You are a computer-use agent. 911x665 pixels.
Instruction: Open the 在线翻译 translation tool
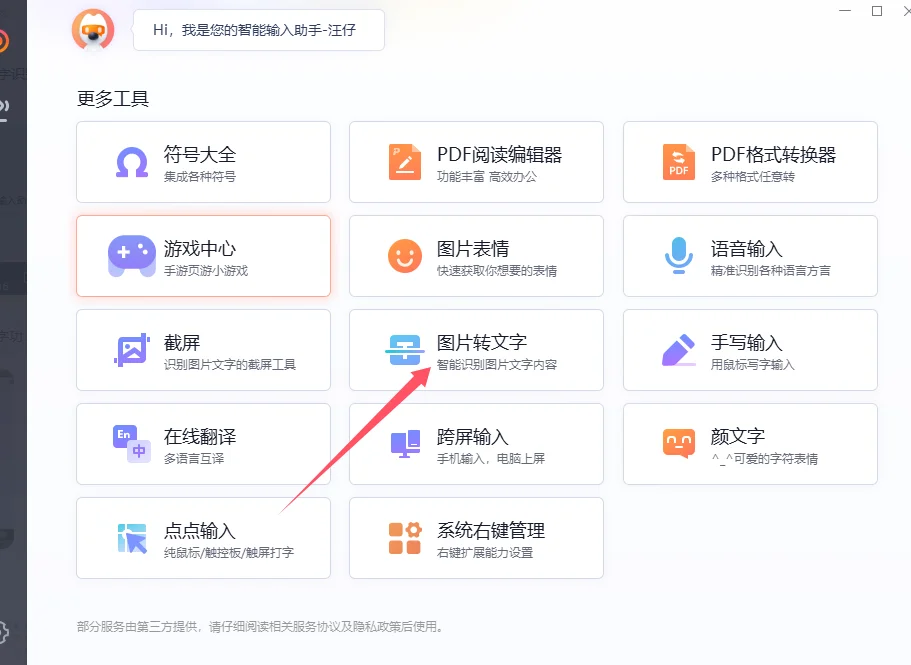pos(203,444)
